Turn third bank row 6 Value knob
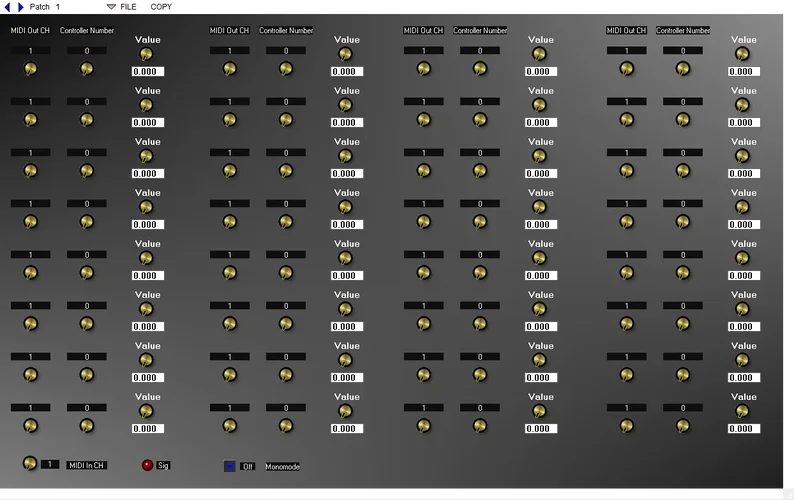794x500 pixels. 539,309
